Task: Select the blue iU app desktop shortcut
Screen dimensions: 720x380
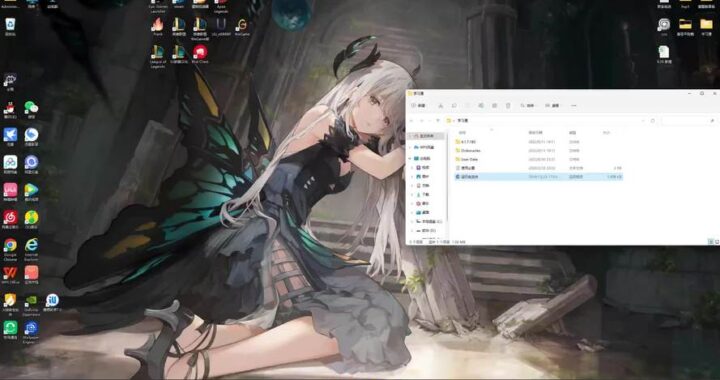Action: click(x=52, y=302)
